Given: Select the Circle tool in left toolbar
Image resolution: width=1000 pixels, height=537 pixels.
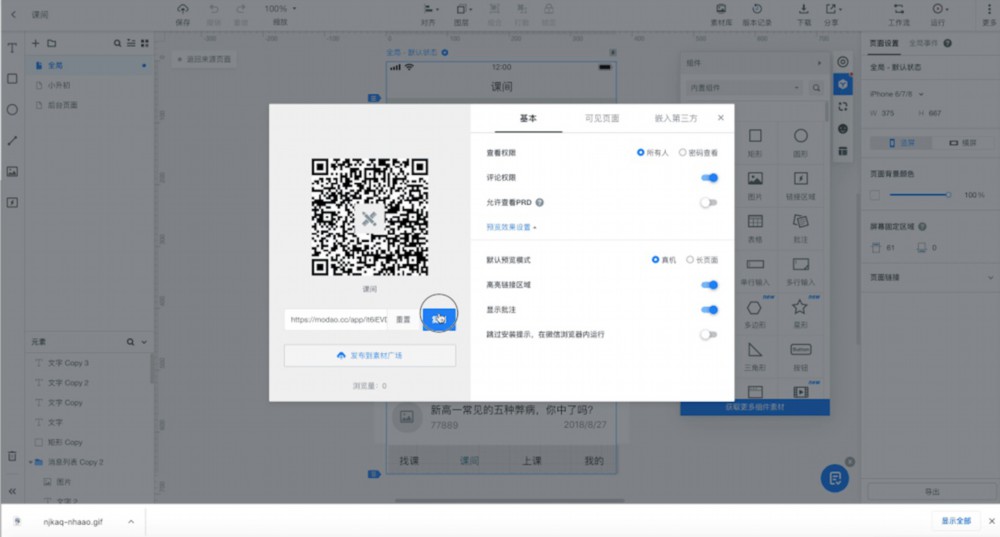Looking at the screenshot, I should click(12, 110).
